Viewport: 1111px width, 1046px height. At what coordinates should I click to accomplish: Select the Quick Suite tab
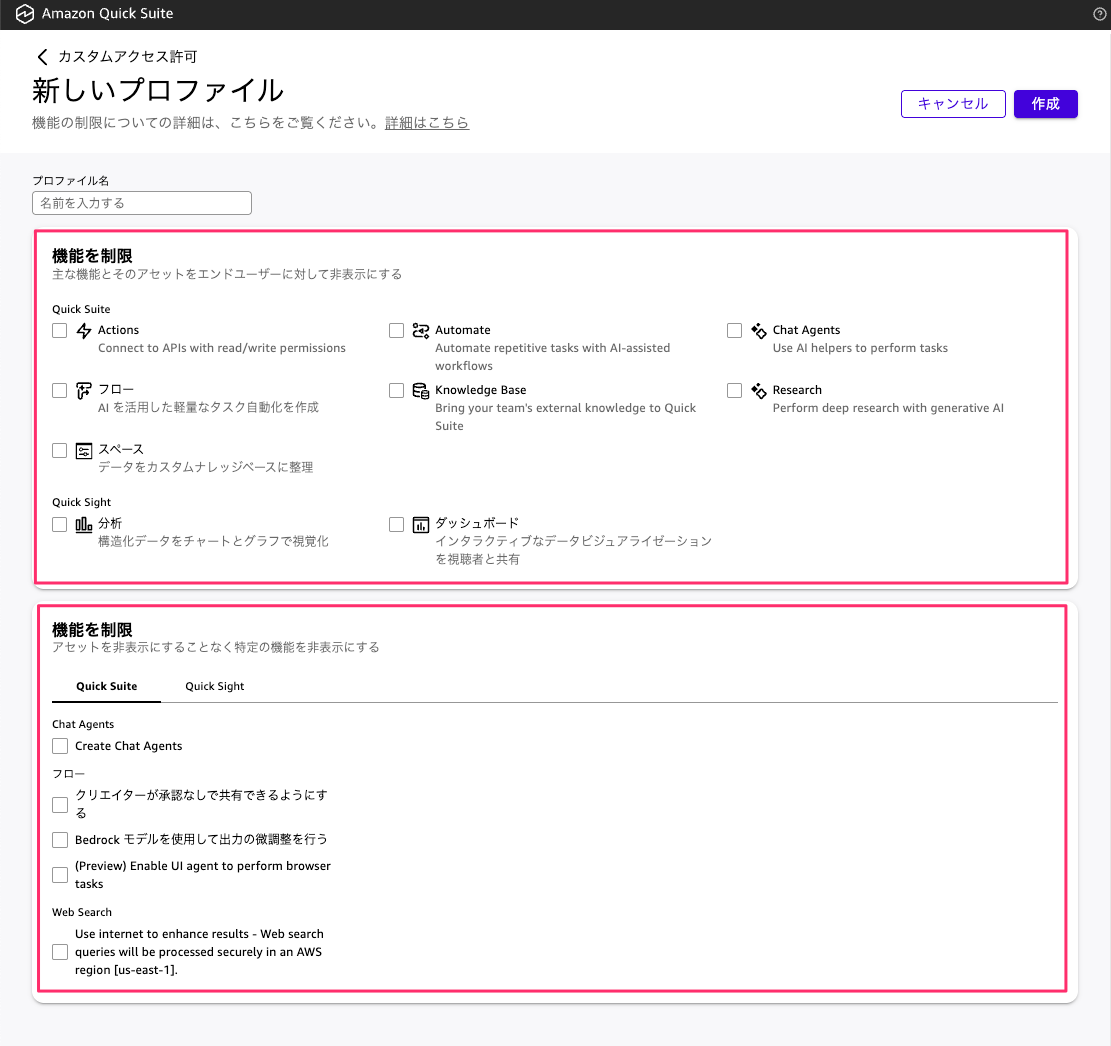click(x=107, y=686)
